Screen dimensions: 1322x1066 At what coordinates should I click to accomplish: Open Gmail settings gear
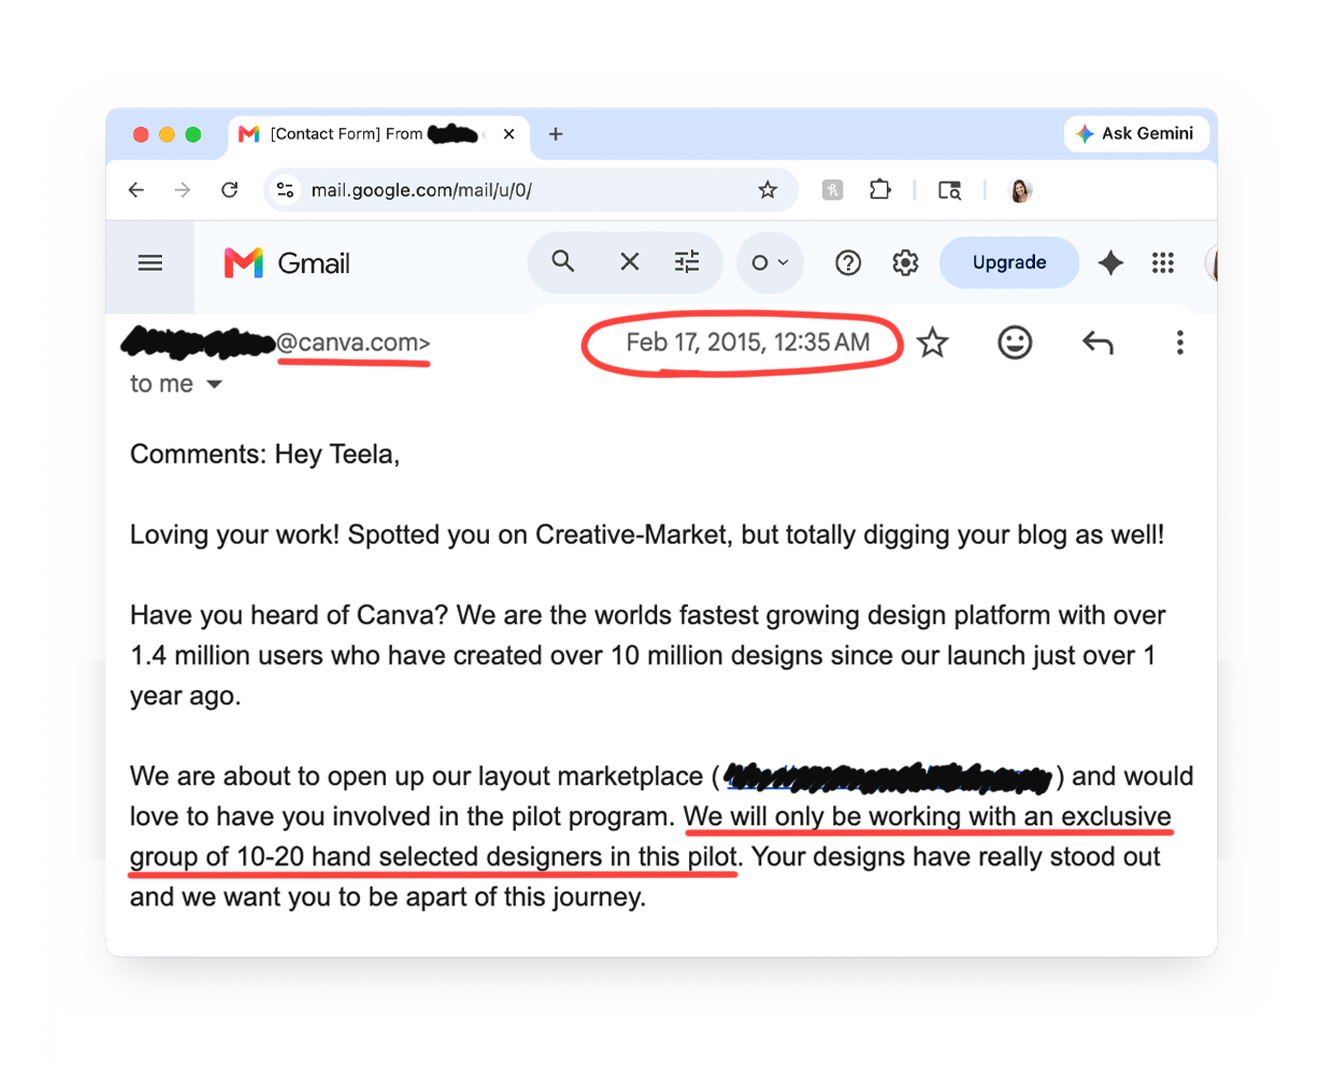pos(905,263)
